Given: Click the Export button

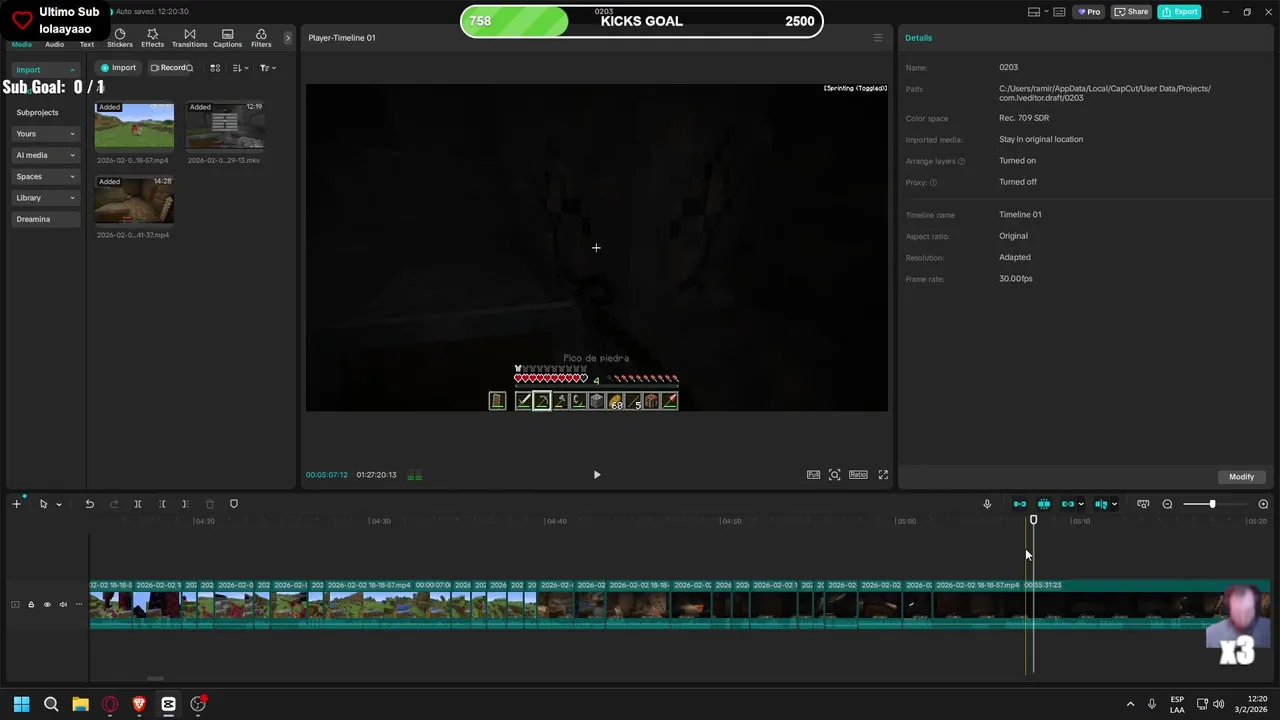Looking at the screenshot, I should 1179,12.
